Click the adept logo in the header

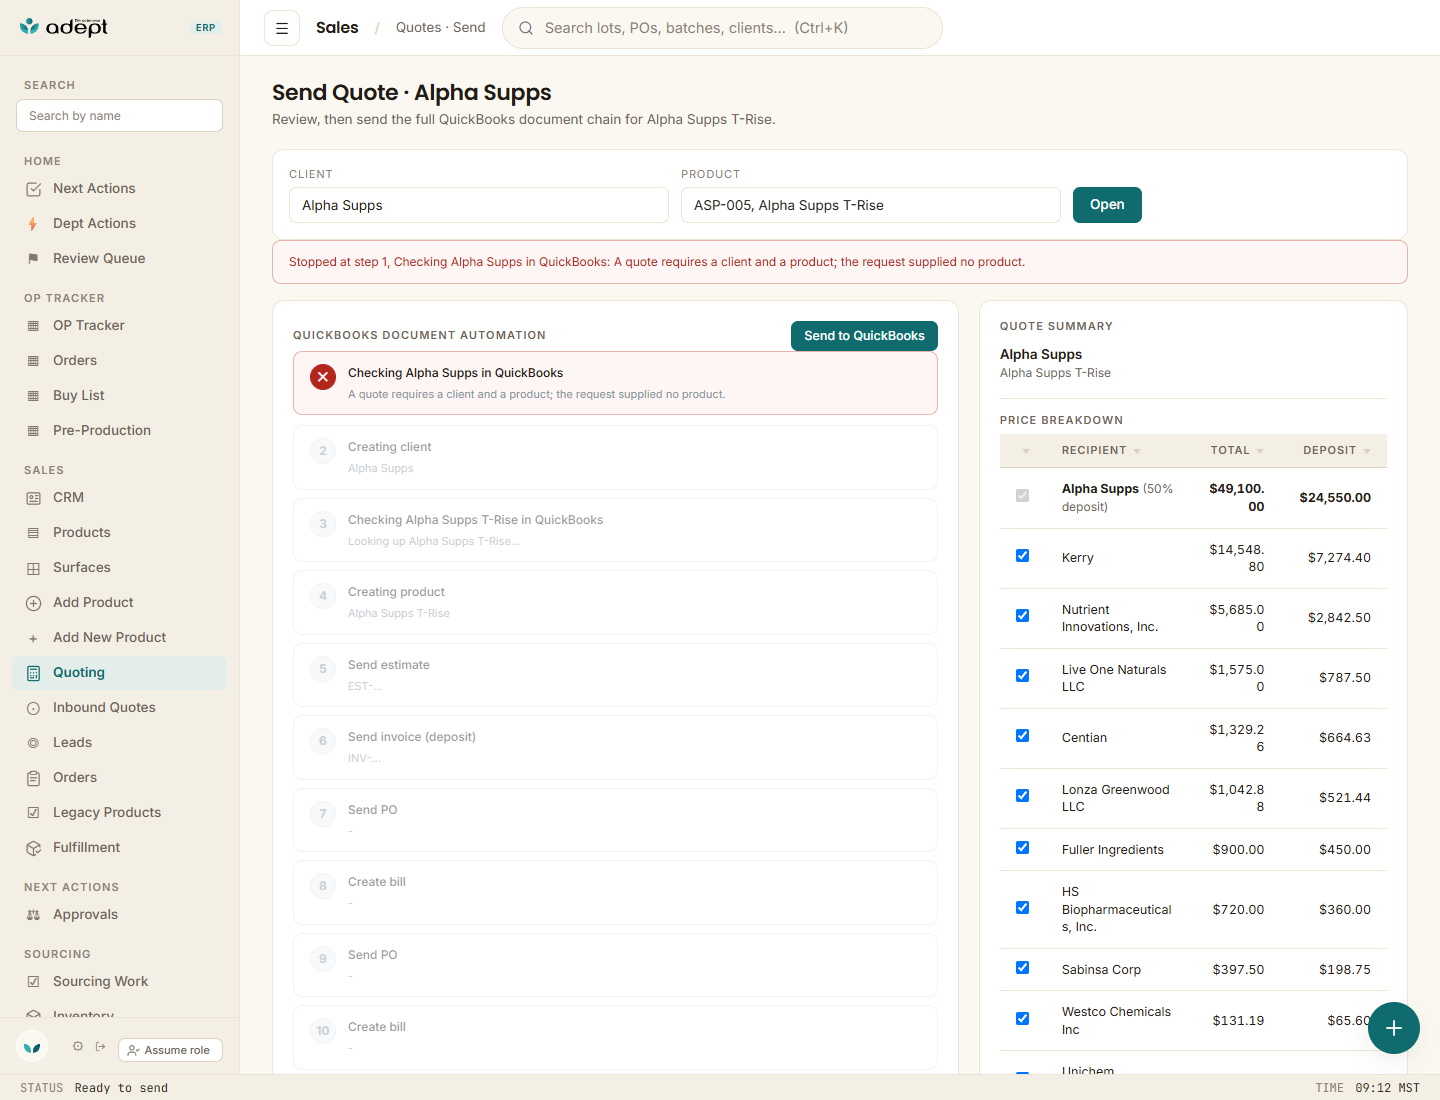(x=64, y=27)
